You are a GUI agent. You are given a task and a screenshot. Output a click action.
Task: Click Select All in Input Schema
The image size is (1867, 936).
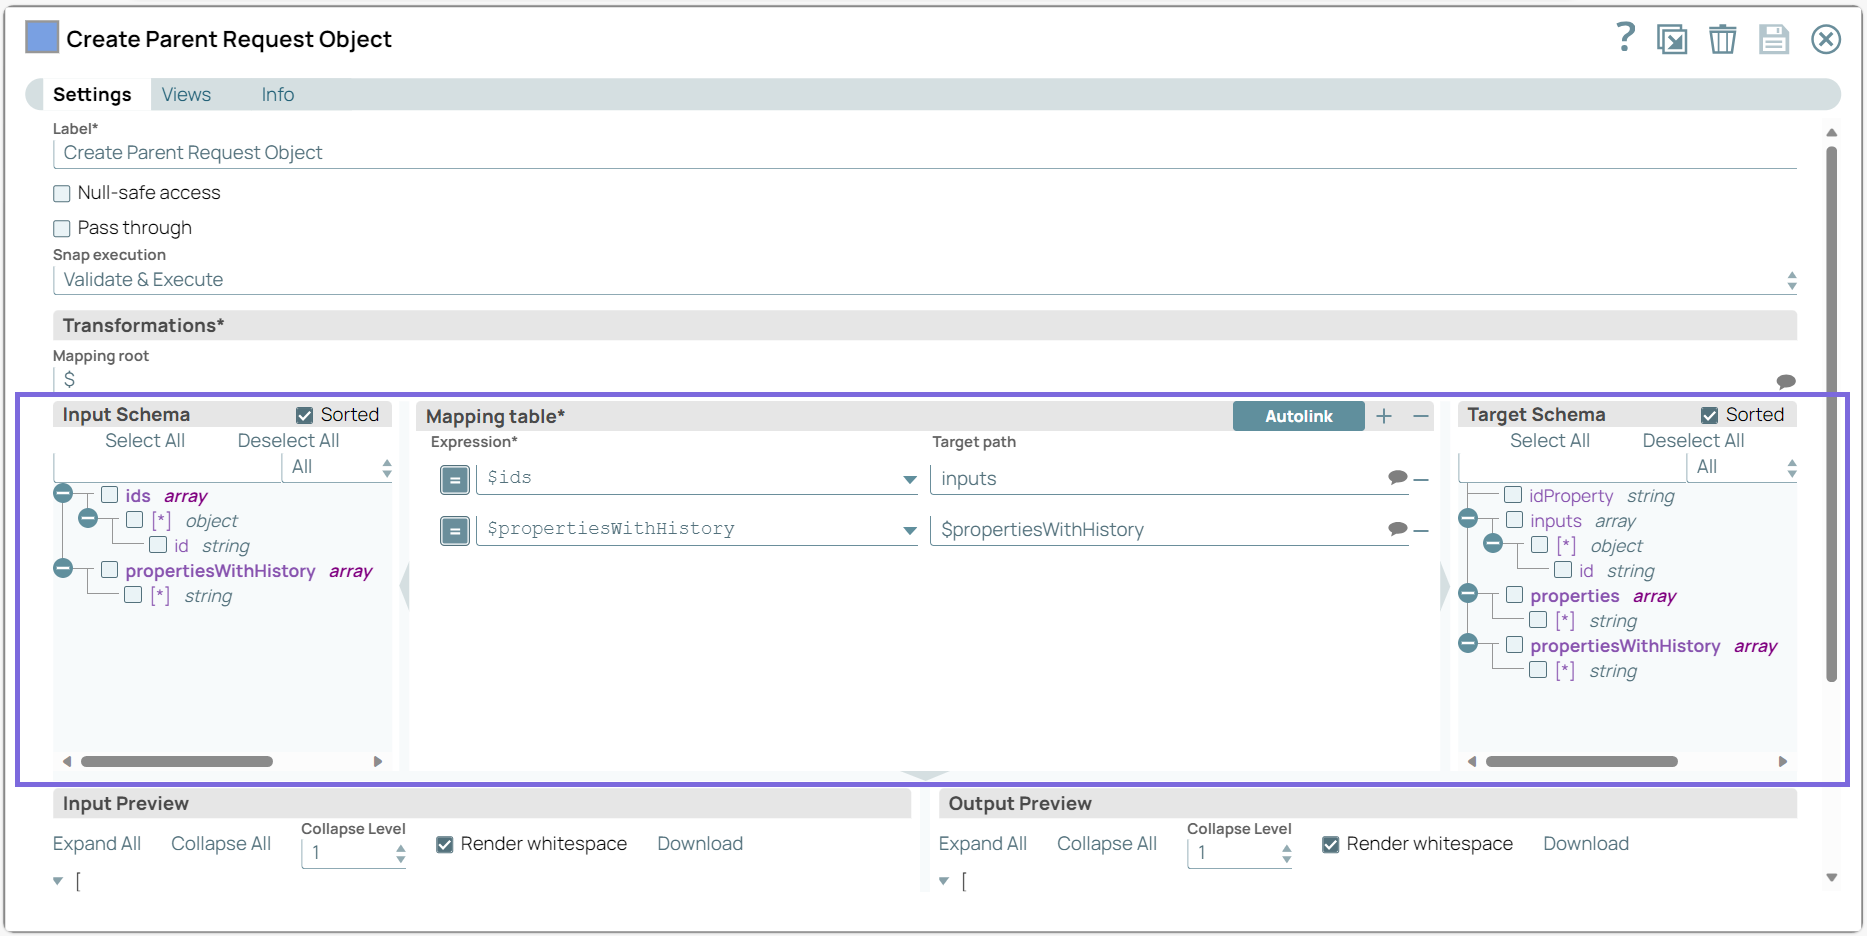145,441
